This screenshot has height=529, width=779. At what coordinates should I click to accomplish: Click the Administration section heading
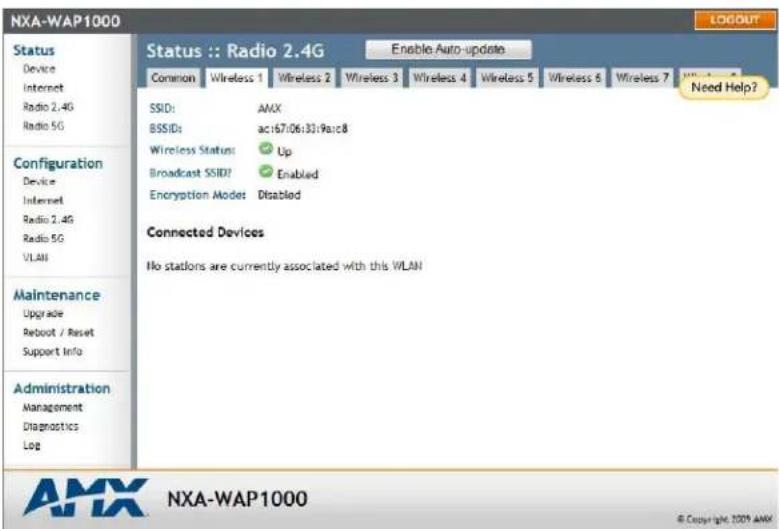pos(62,388)
